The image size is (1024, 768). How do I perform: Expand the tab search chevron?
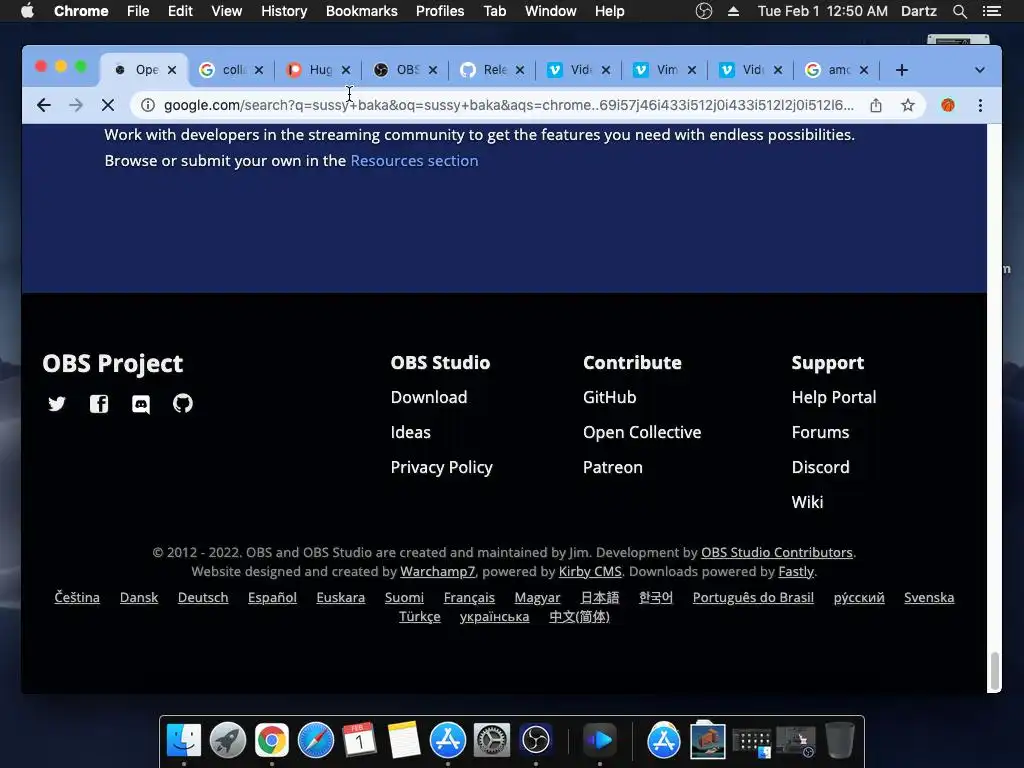(980, 70)
